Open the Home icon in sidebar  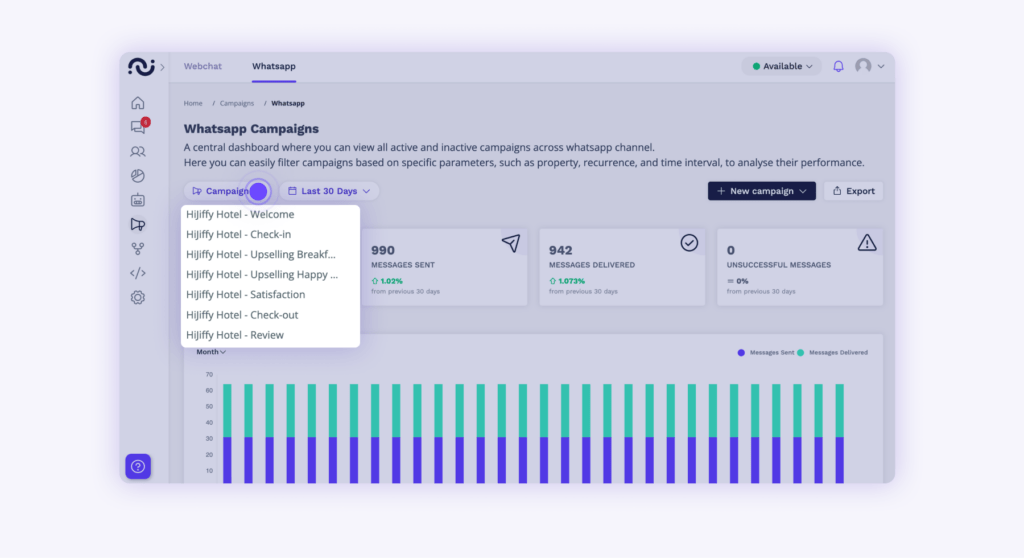pos(138,103)
